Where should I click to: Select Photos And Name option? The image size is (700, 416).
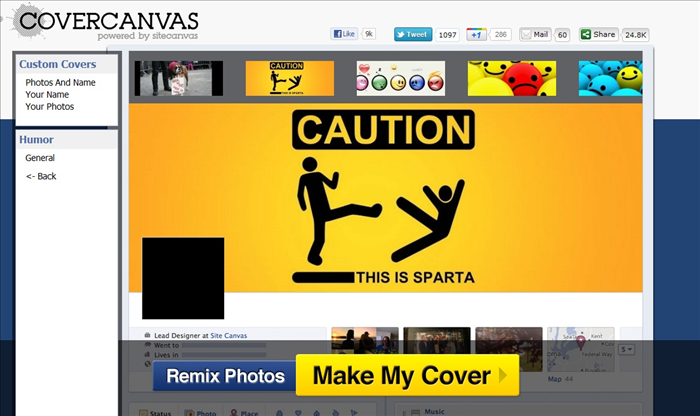tap(60, 83)
